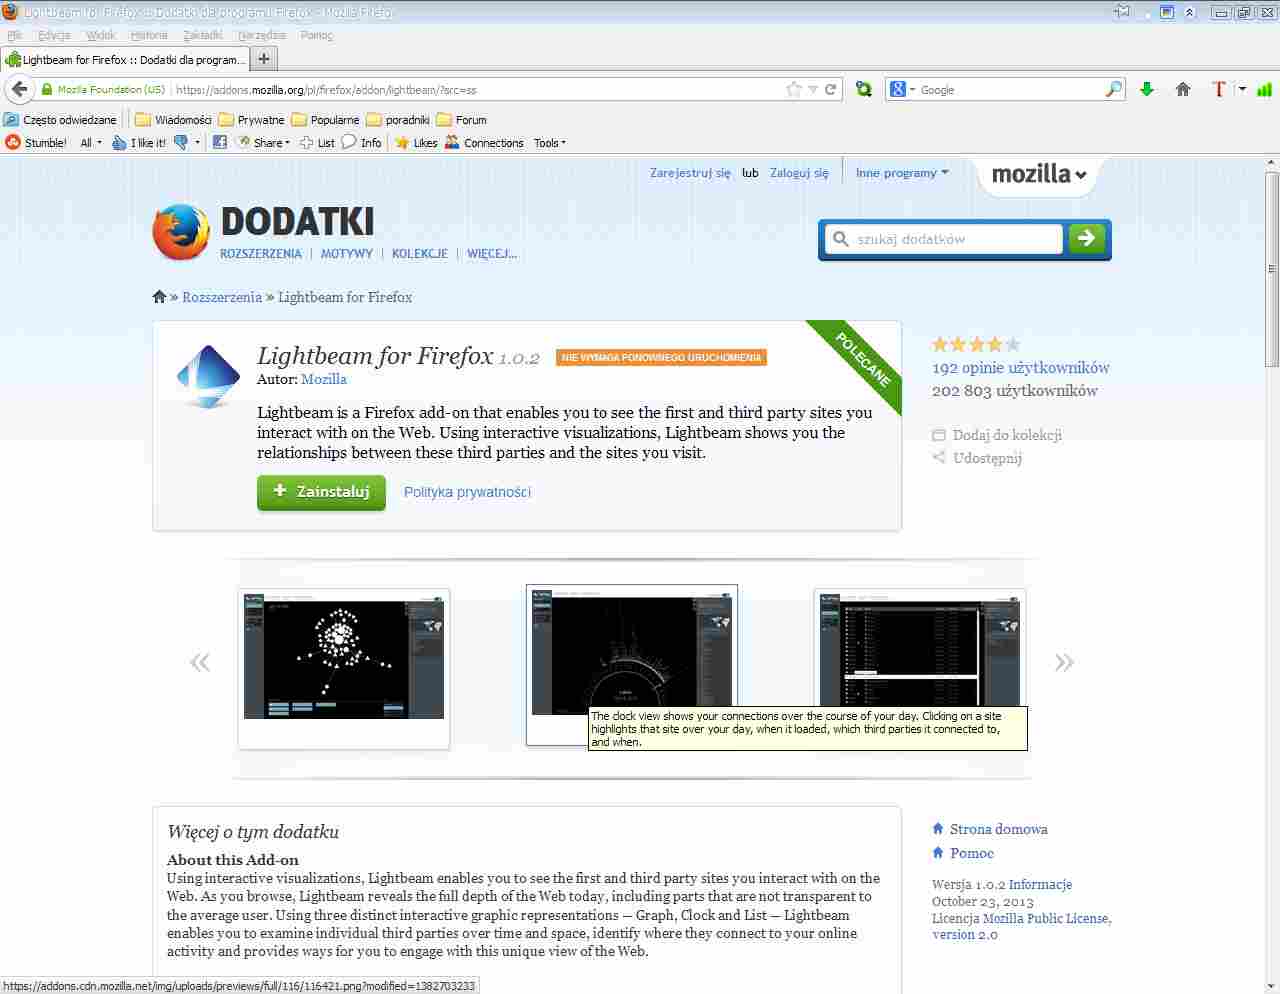Open the 192 opinie użytkowników reviews link
The image size is (1280, 994).
(x=1020, y=367)
